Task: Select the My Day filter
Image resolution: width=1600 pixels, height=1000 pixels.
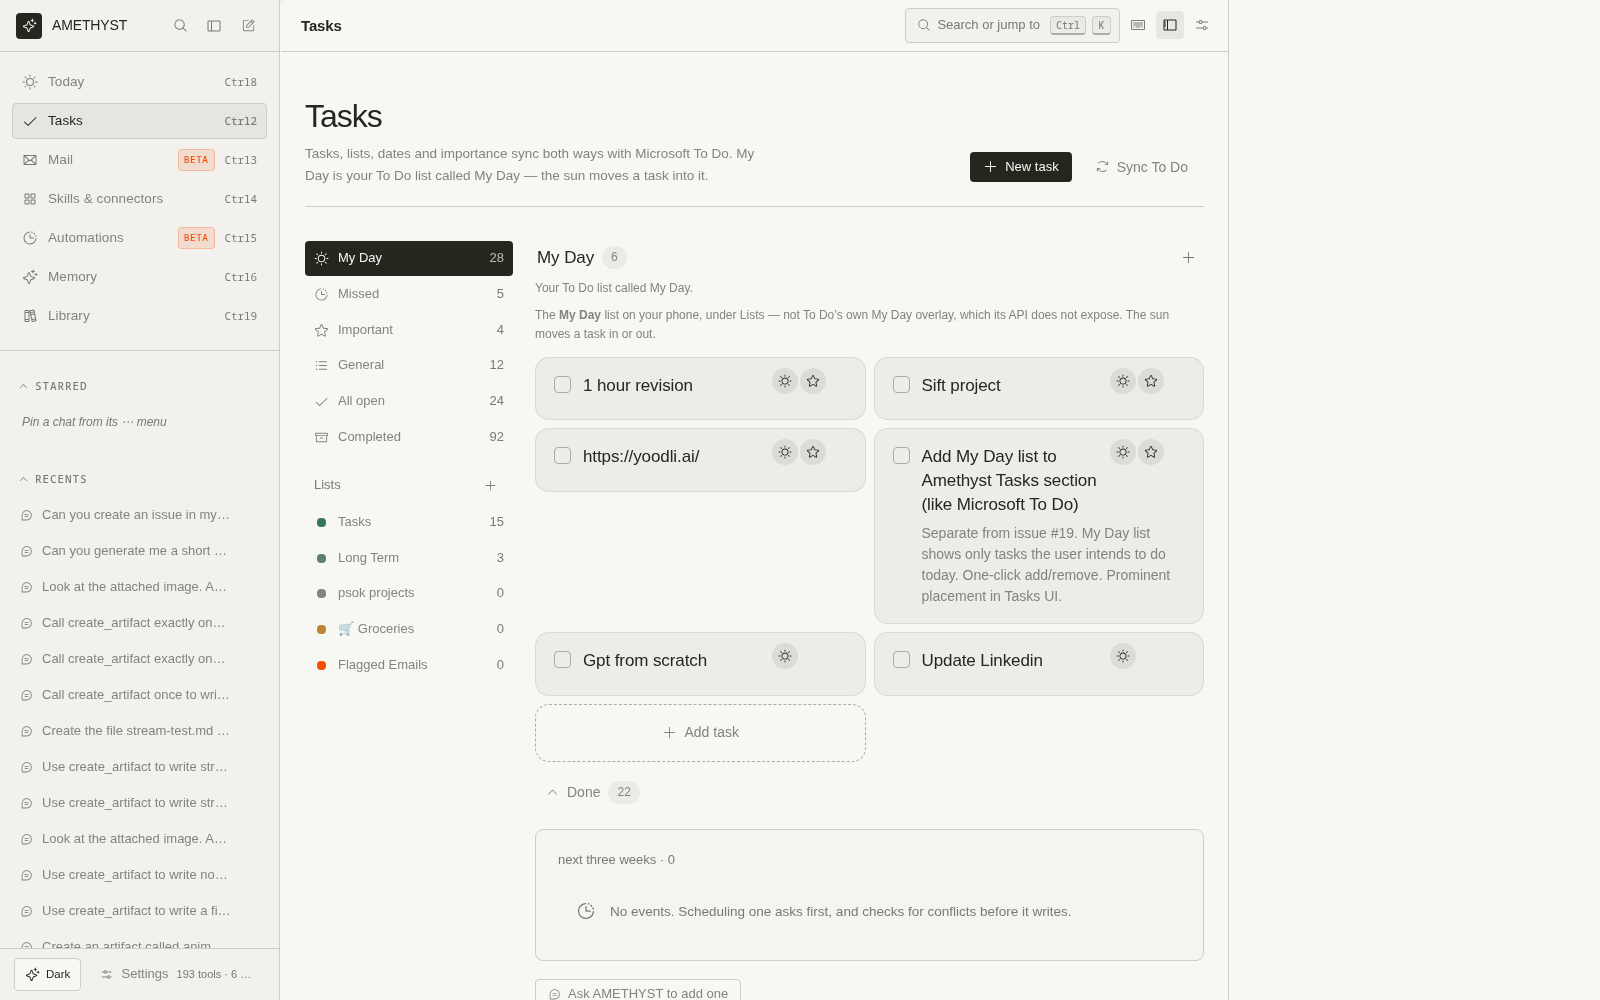Action: pos(409,258)
